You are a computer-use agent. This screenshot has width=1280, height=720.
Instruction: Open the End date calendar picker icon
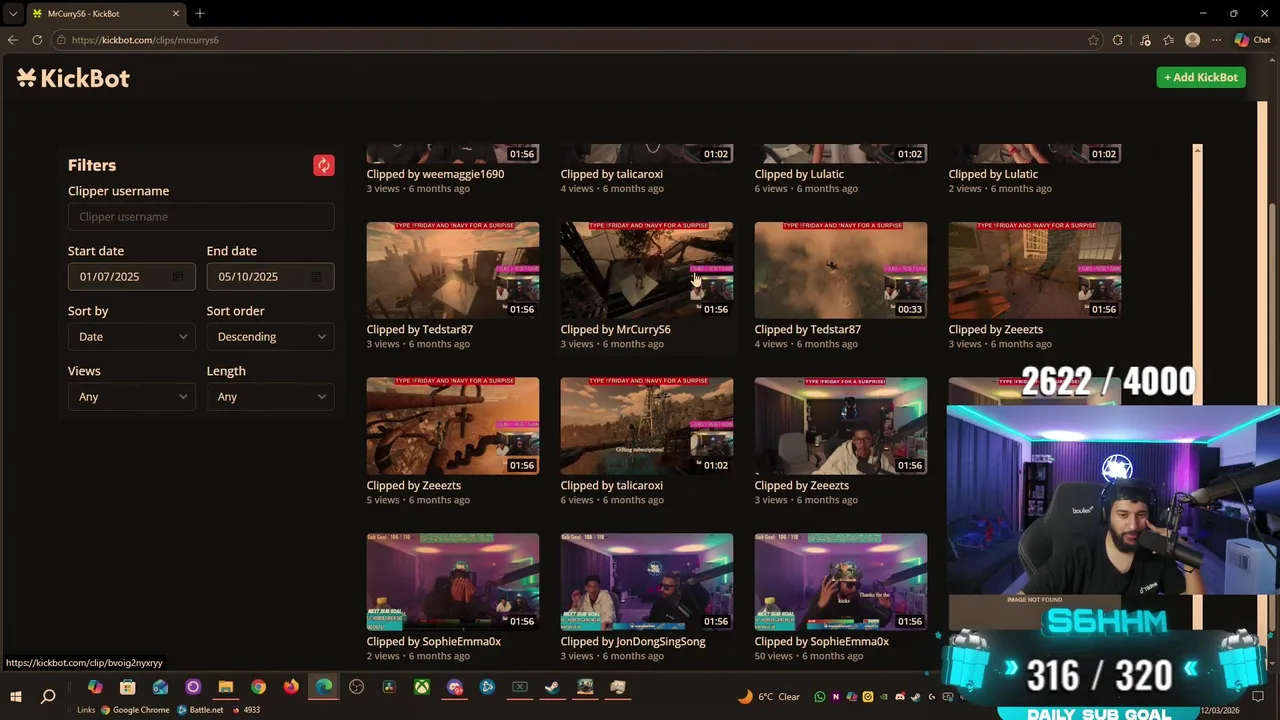316,277
